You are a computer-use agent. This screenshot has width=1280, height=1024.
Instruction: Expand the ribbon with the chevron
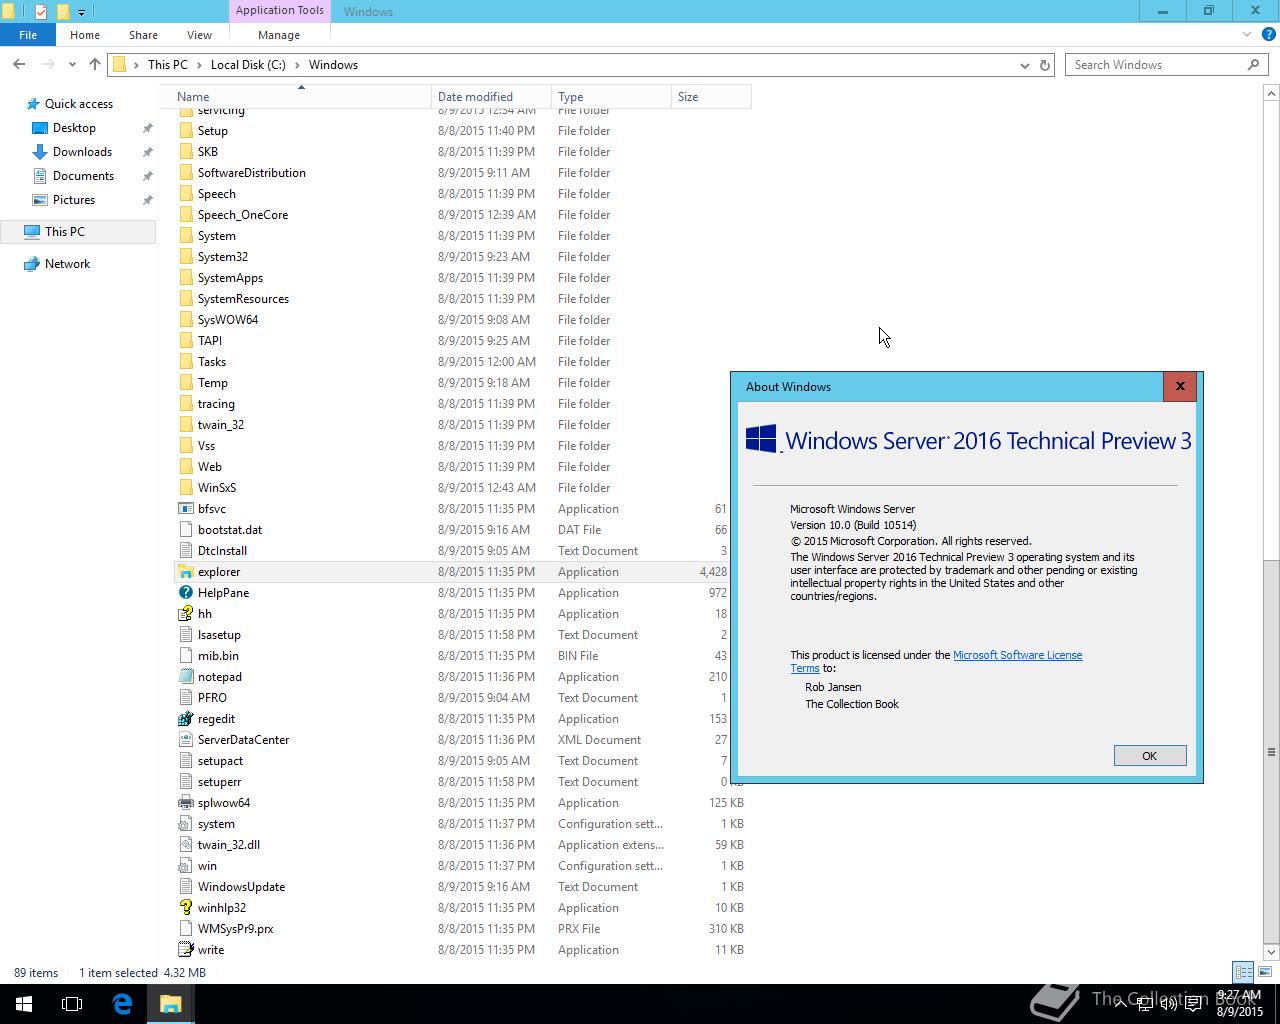[x=1246, y=35]
